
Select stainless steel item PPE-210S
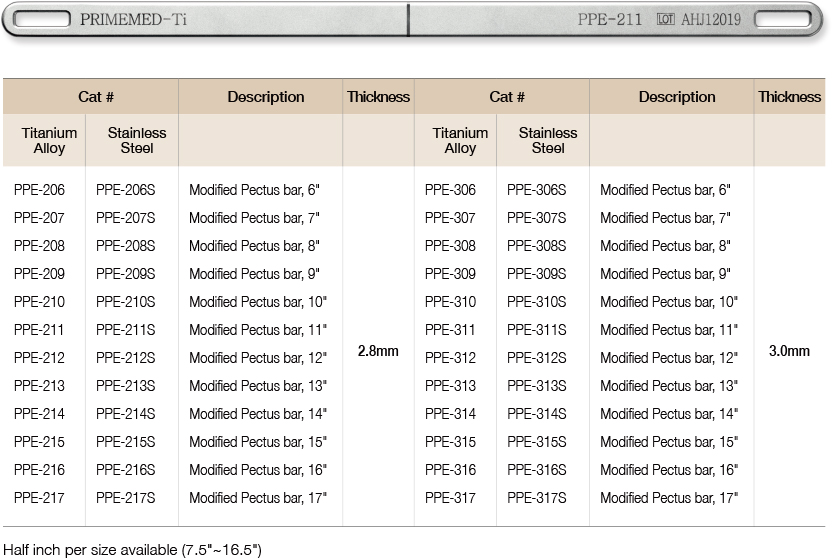pyautogui.click(x=126, y=302)
